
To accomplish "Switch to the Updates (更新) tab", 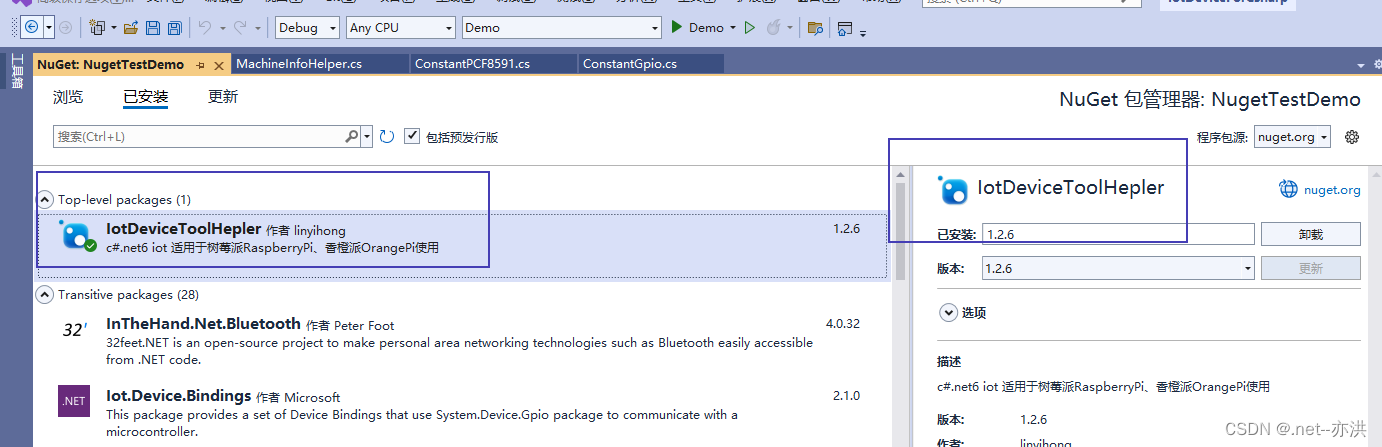I will tap(223, 97).
